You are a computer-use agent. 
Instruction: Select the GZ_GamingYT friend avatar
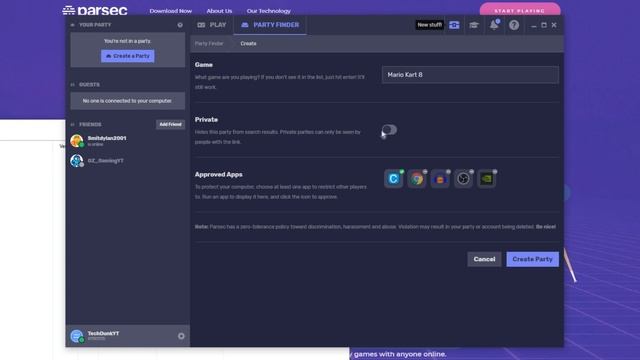[77, 161]
